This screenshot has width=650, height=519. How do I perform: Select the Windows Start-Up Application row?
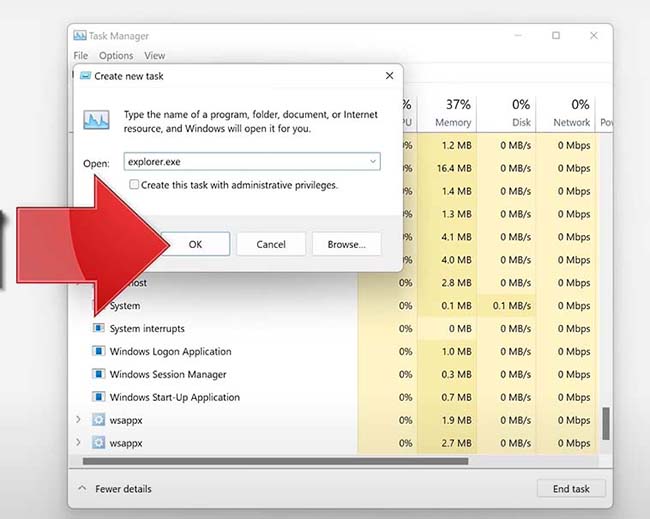(x=334, y=397)
